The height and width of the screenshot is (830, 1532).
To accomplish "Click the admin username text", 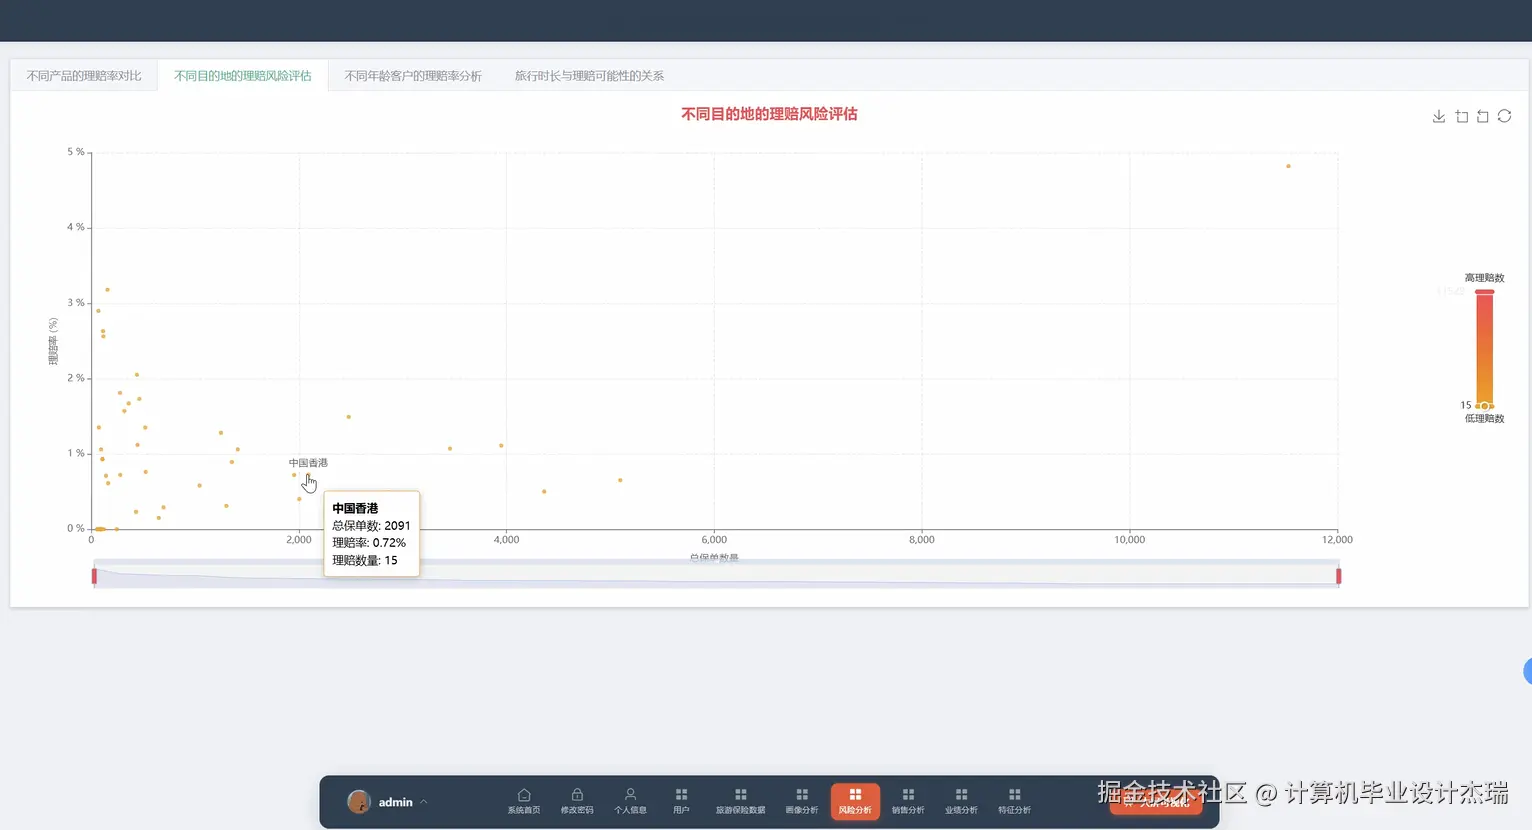I will coord(396,802).
